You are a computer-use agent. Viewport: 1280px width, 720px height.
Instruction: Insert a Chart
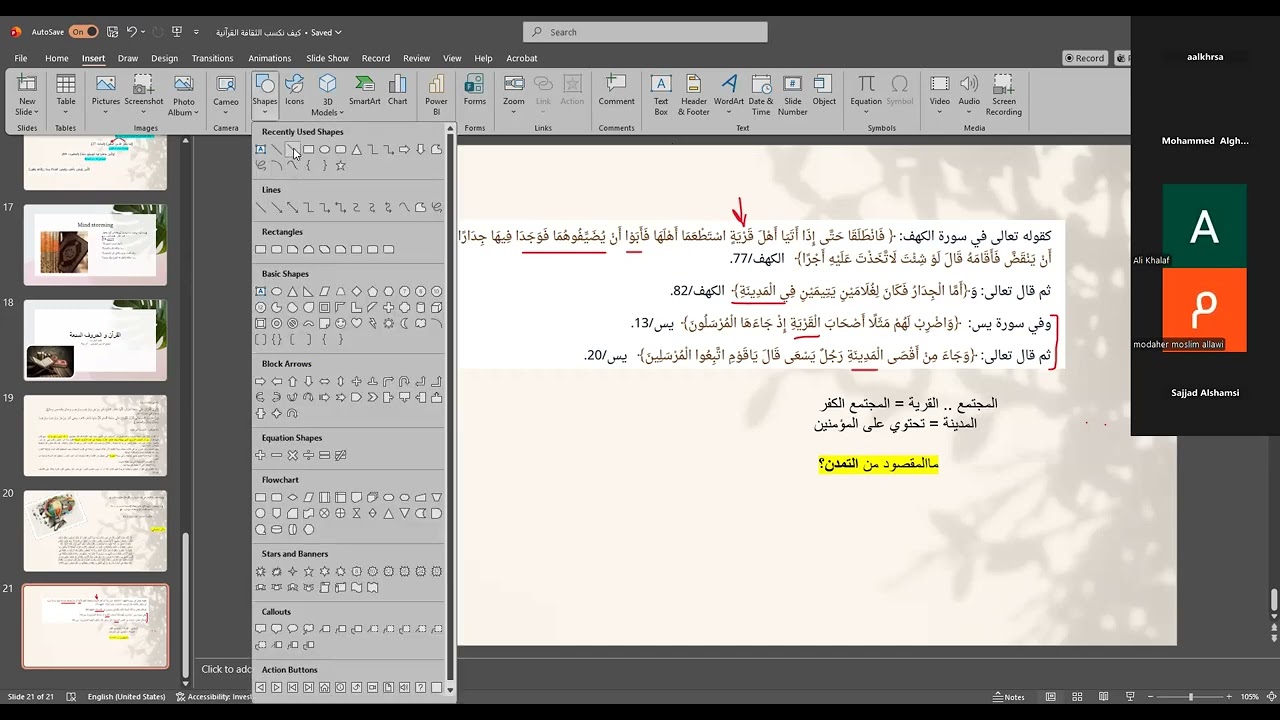(x=397, y=90)
